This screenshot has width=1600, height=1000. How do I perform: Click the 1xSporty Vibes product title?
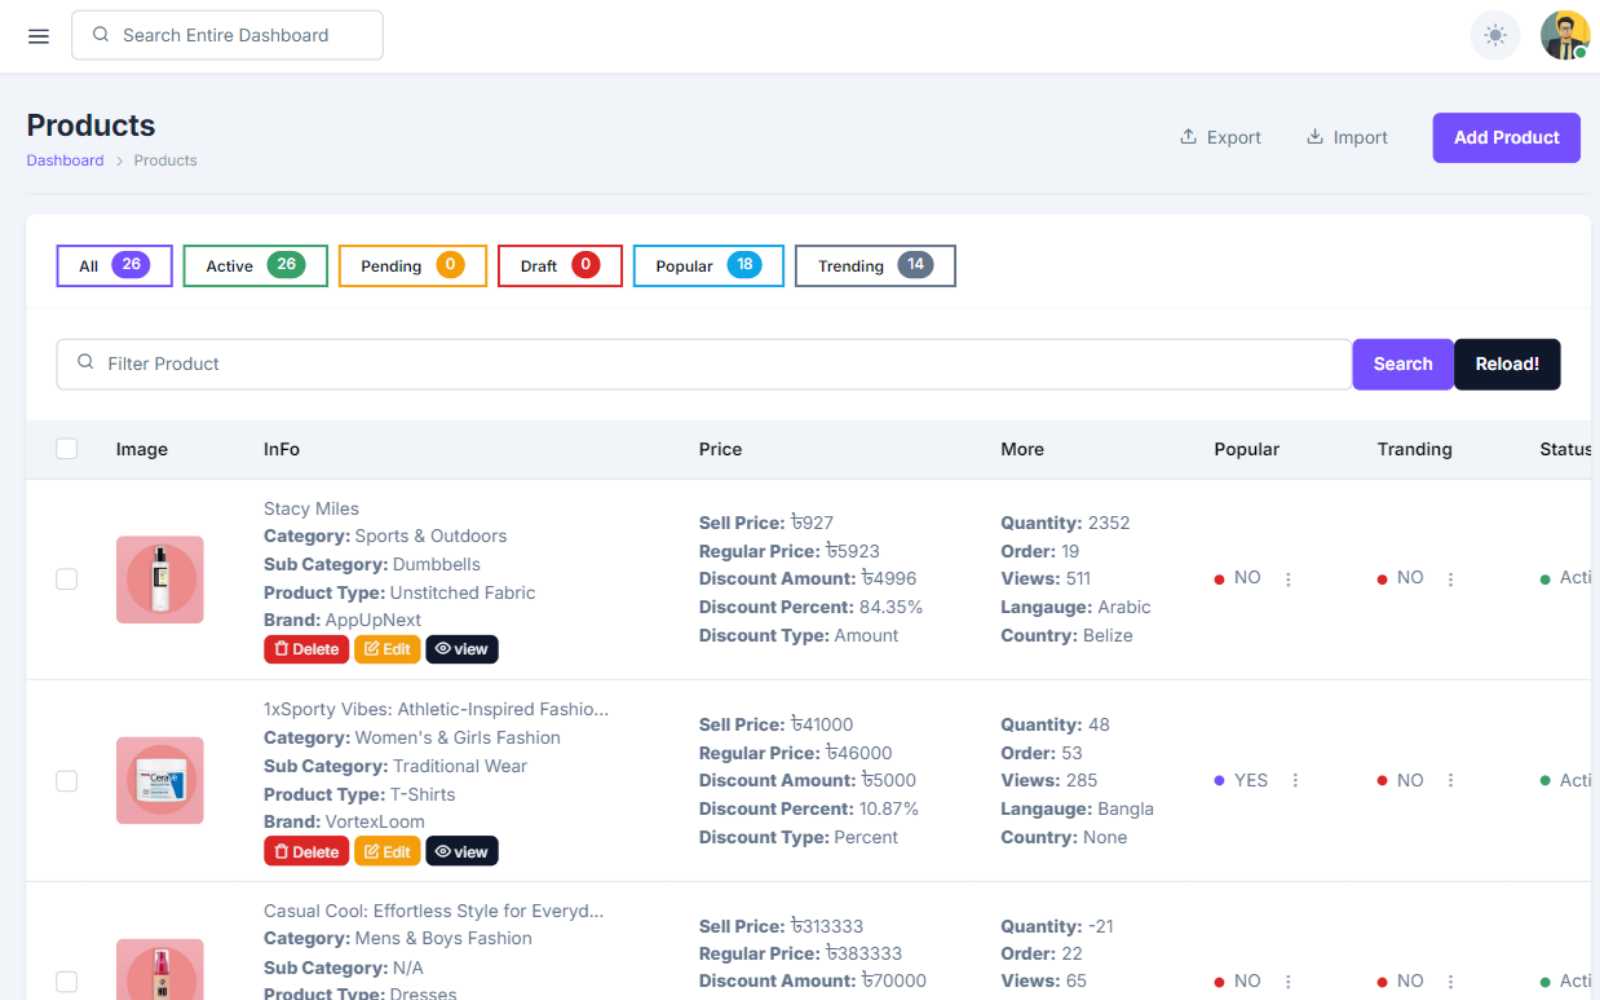436,709
